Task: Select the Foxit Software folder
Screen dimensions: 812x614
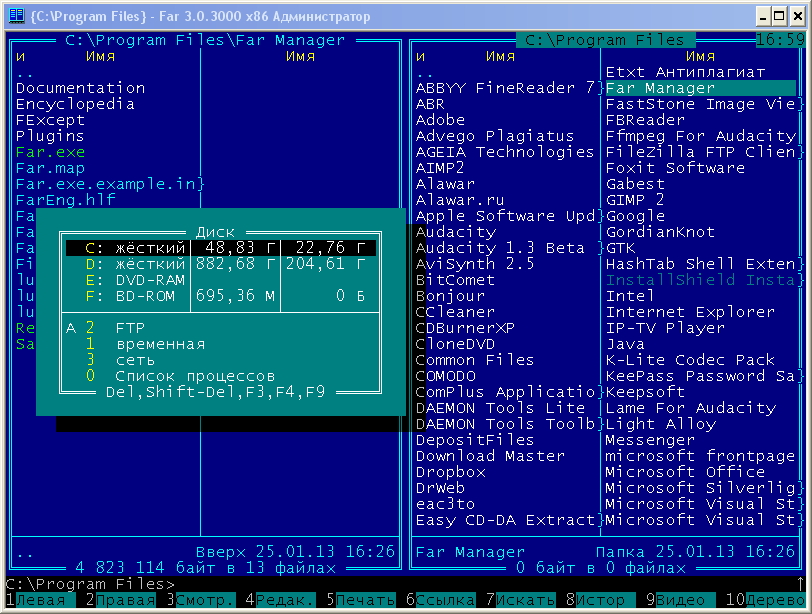Action: click(x=675, y=169)
